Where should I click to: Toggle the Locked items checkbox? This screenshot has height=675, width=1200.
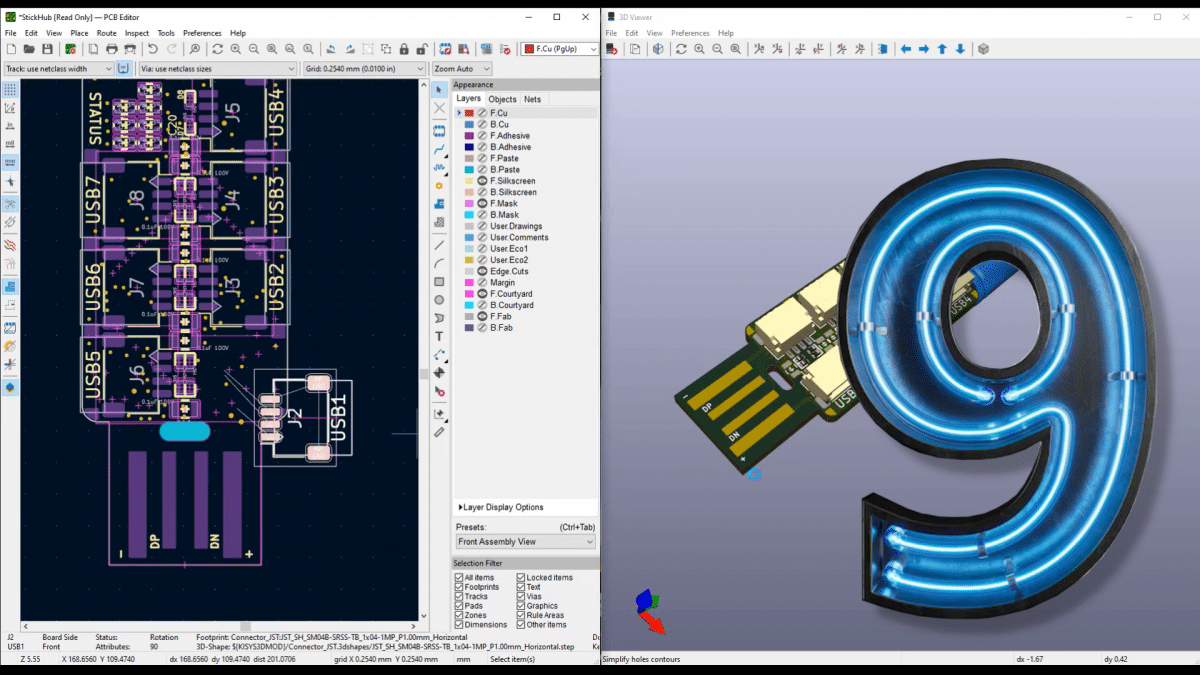[521, 577]
